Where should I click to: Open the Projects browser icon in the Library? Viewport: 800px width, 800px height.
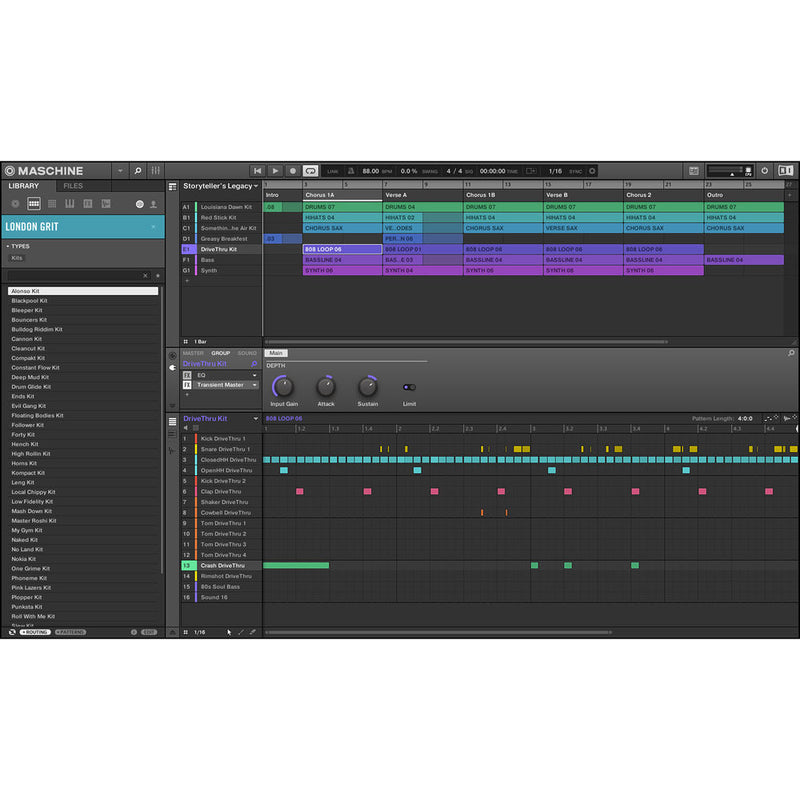click(15, 204)
